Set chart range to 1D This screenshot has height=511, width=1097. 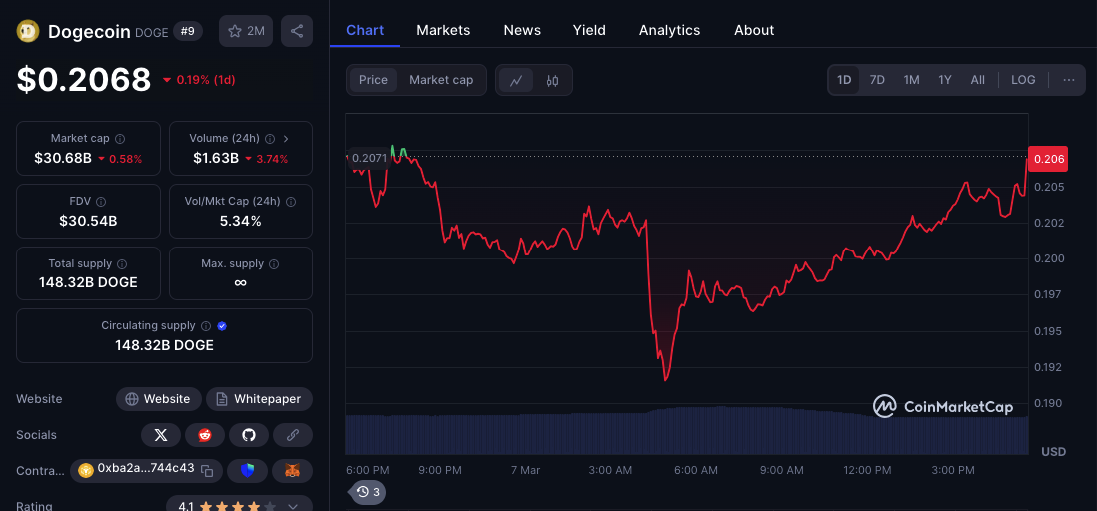coord(844,80)
